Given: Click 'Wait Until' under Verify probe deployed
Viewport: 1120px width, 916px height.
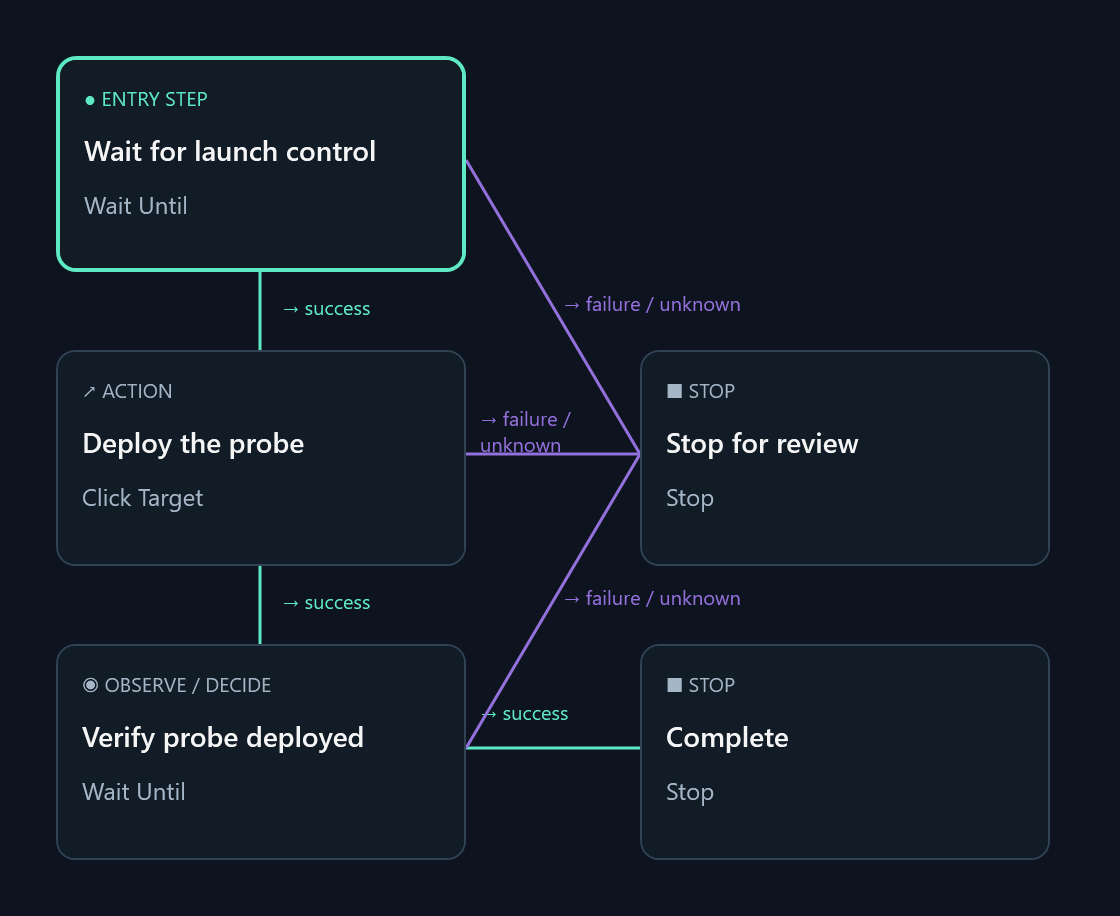Looking at the screenshot, I should point(134,792).
